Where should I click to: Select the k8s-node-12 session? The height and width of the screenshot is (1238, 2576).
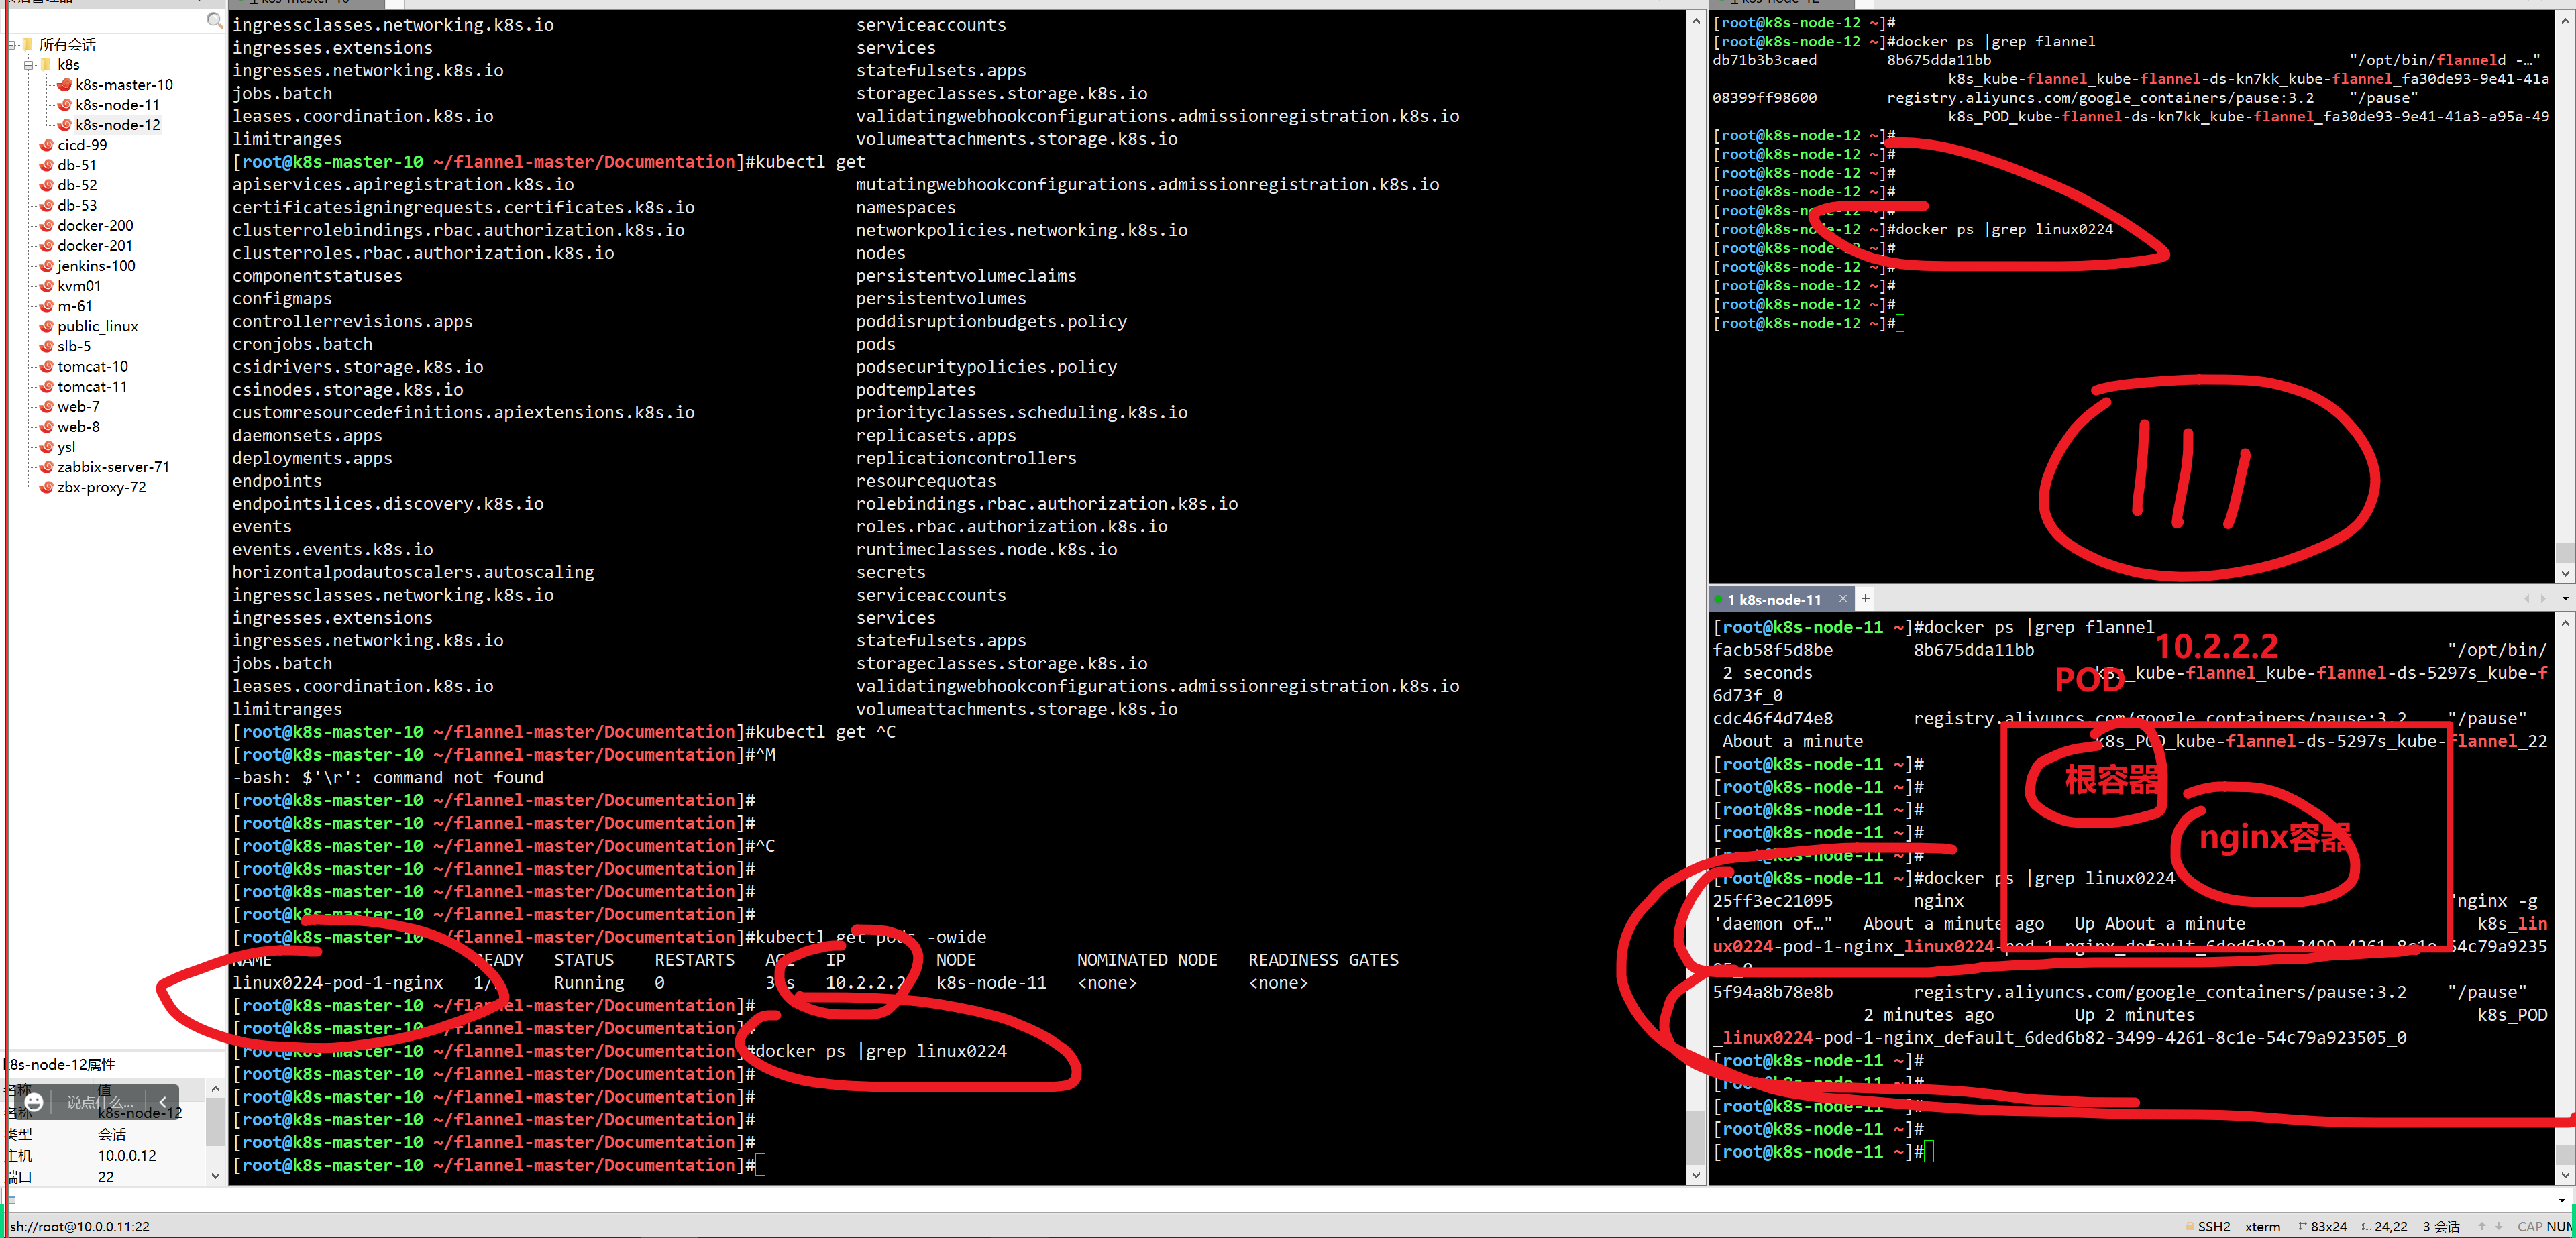click(117, 125)
